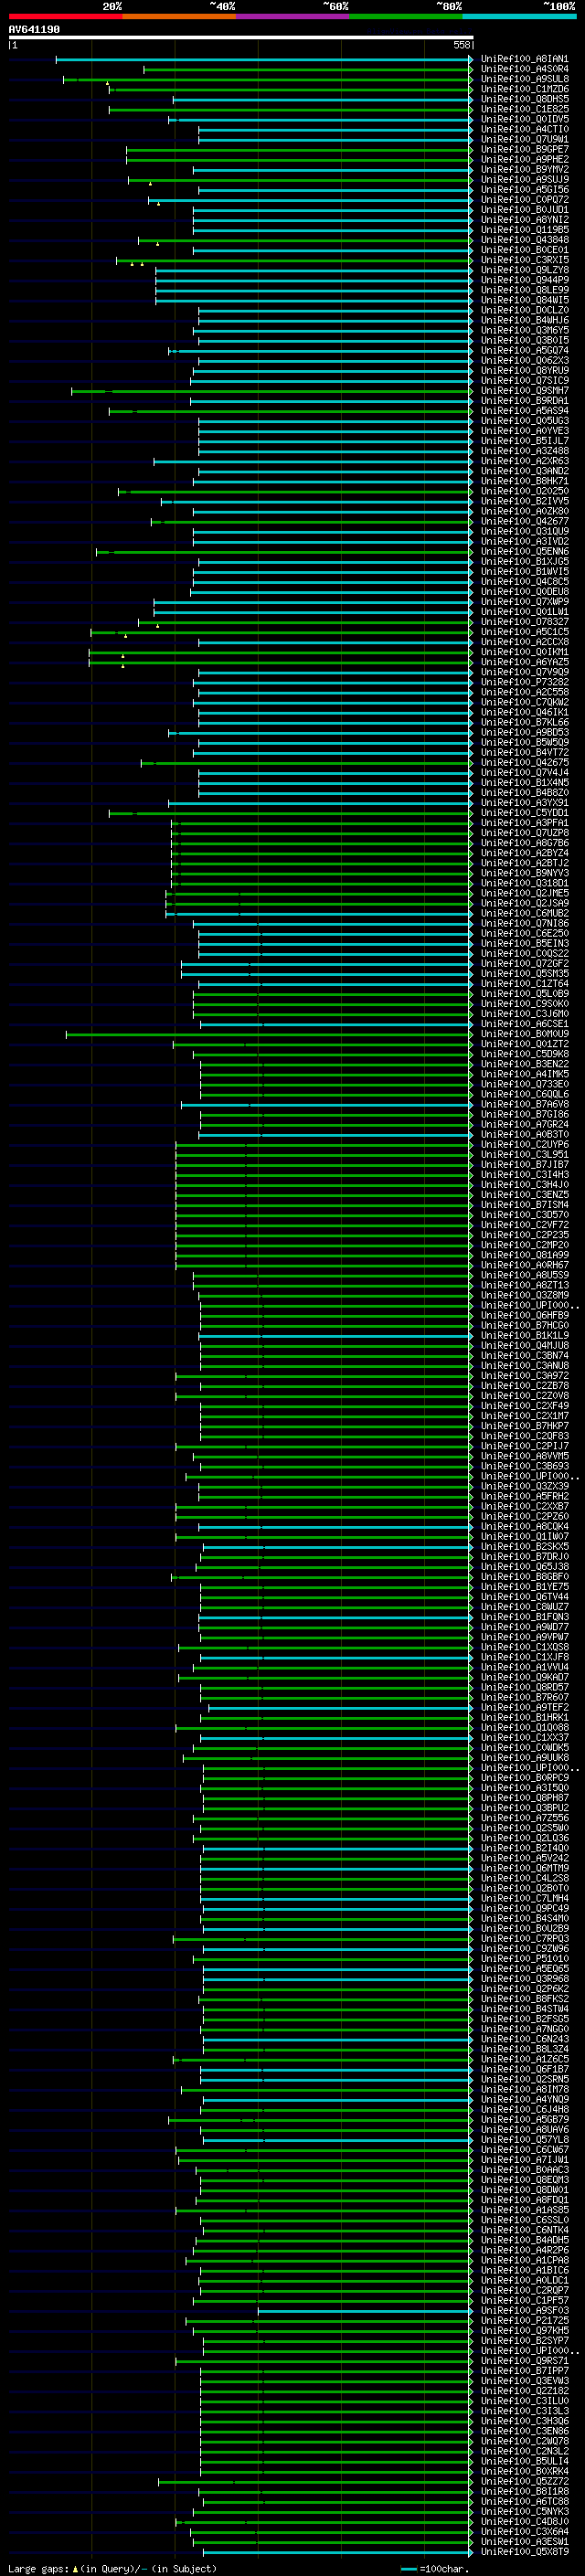The width and height of the screenshot is (585, 2576).
Task: Open hit UniRef100_A3PFA1
Action: click(524, 823)
